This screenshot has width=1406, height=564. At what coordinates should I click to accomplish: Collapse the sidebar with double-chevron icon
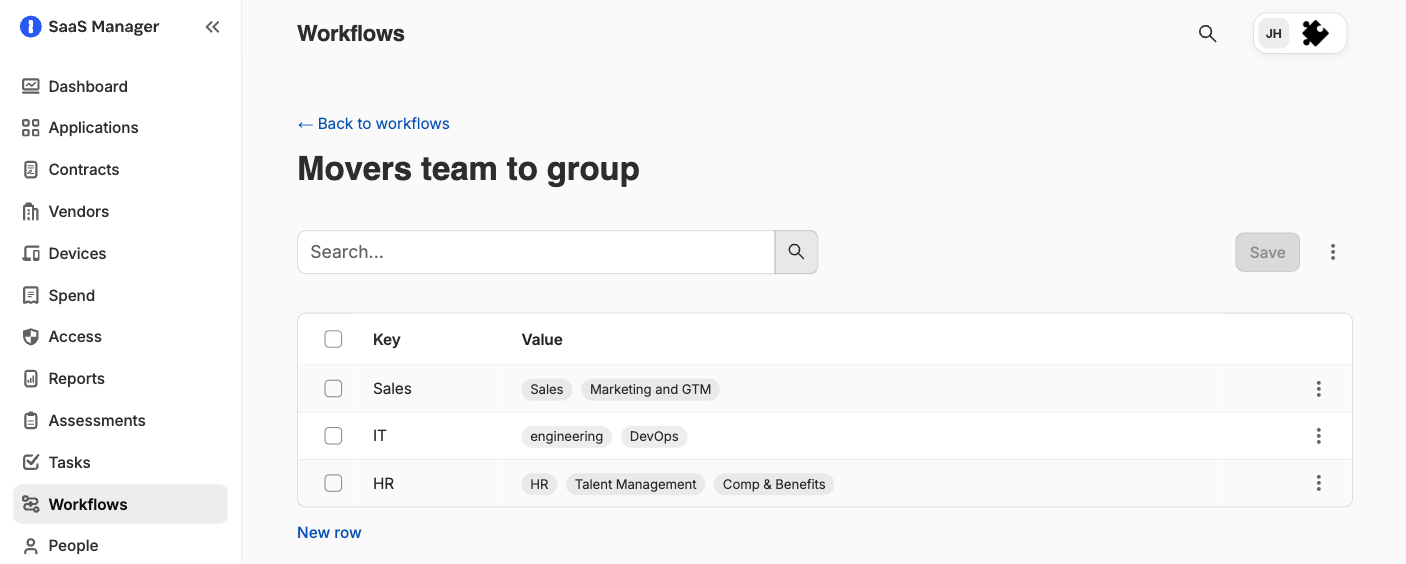coord(212,27)
